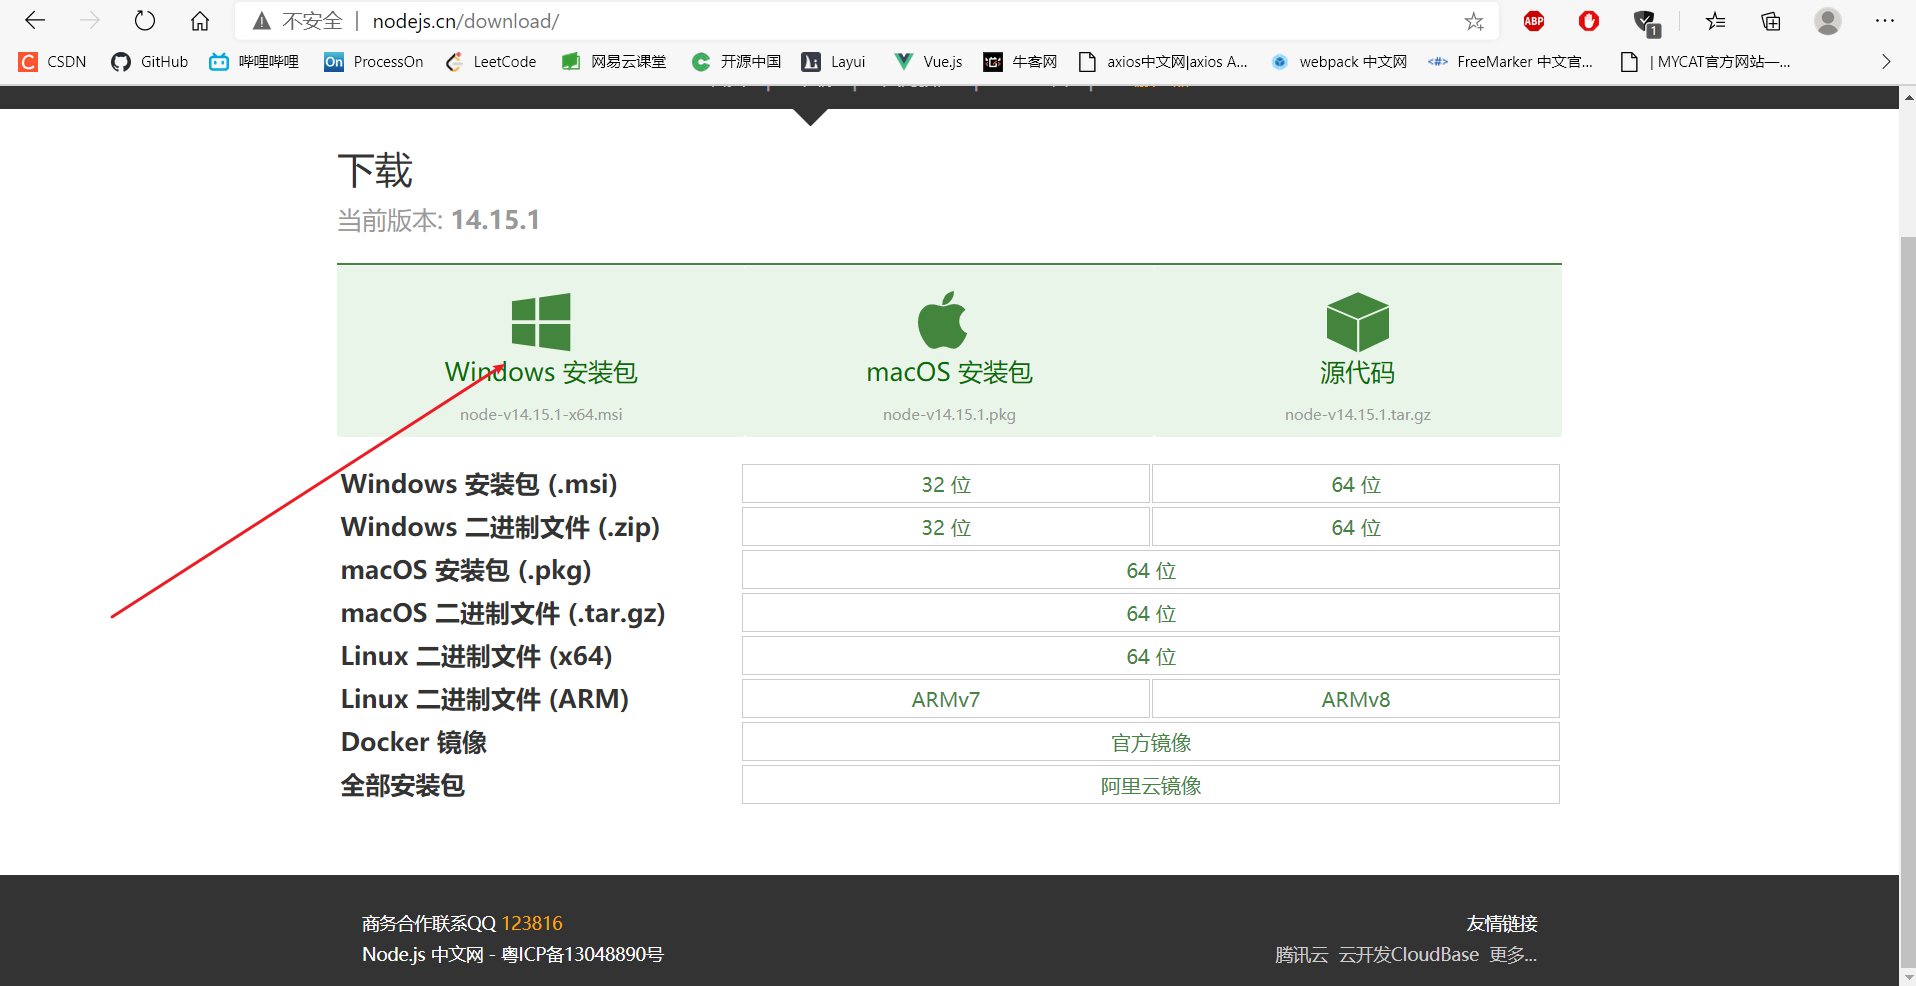Screen dimensions: 1916x986
Task: Open the MYCAT官方网站 bookmark
Action: pos(1705,62)
